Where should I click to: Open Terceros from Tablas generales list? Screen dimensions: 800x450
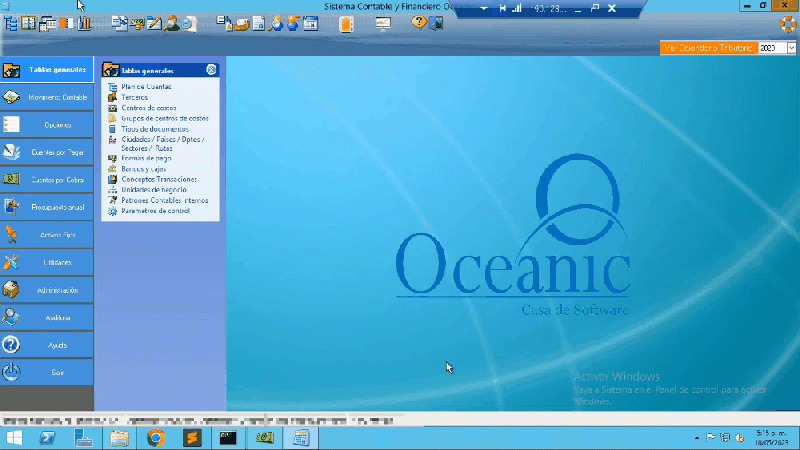135,97
